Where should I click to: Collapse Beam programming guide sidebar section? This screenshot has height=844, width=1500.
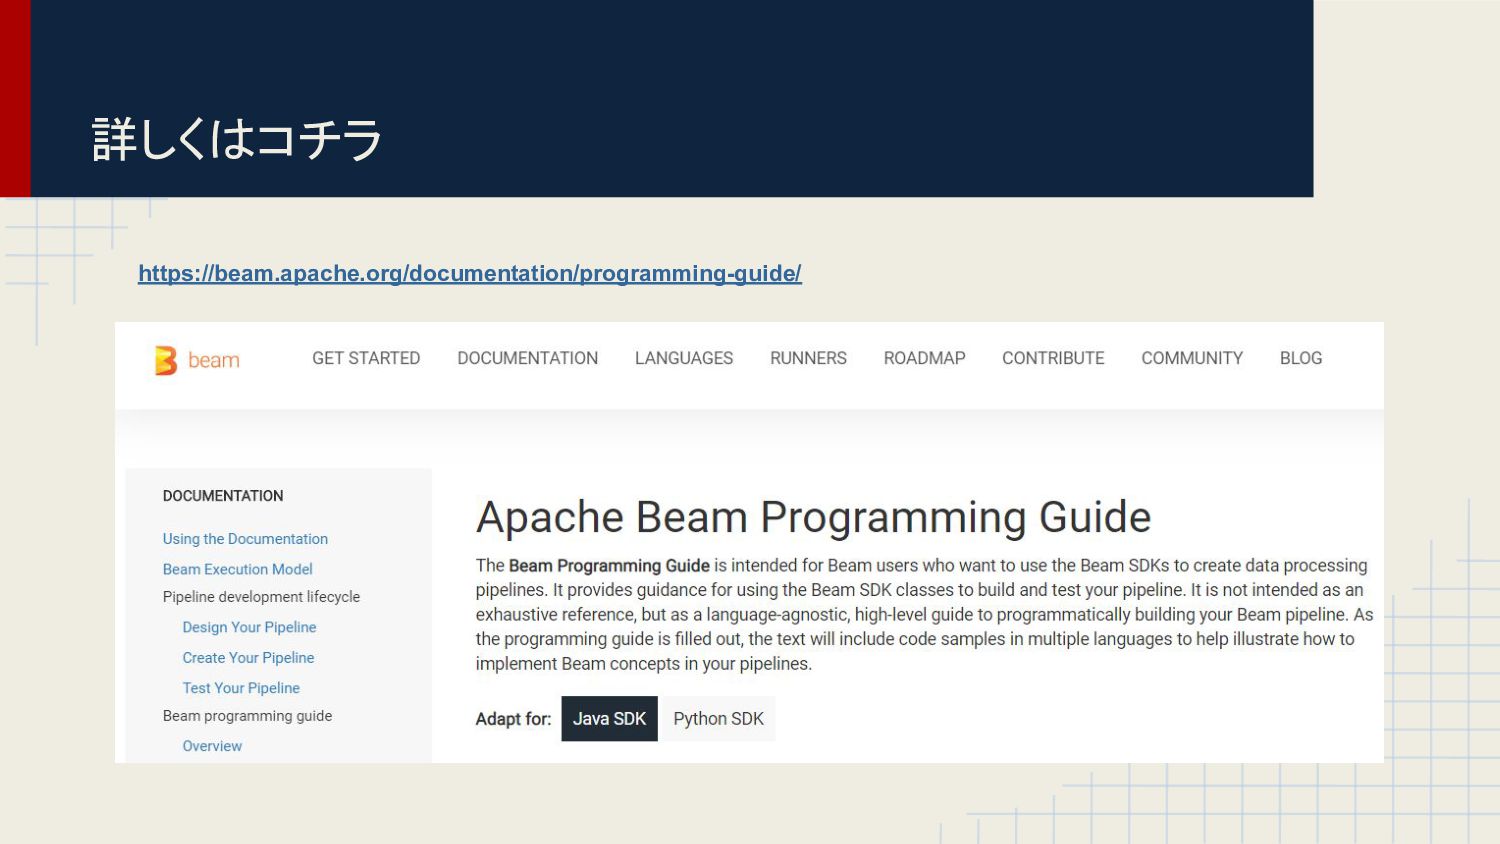[x=247, y=716]
